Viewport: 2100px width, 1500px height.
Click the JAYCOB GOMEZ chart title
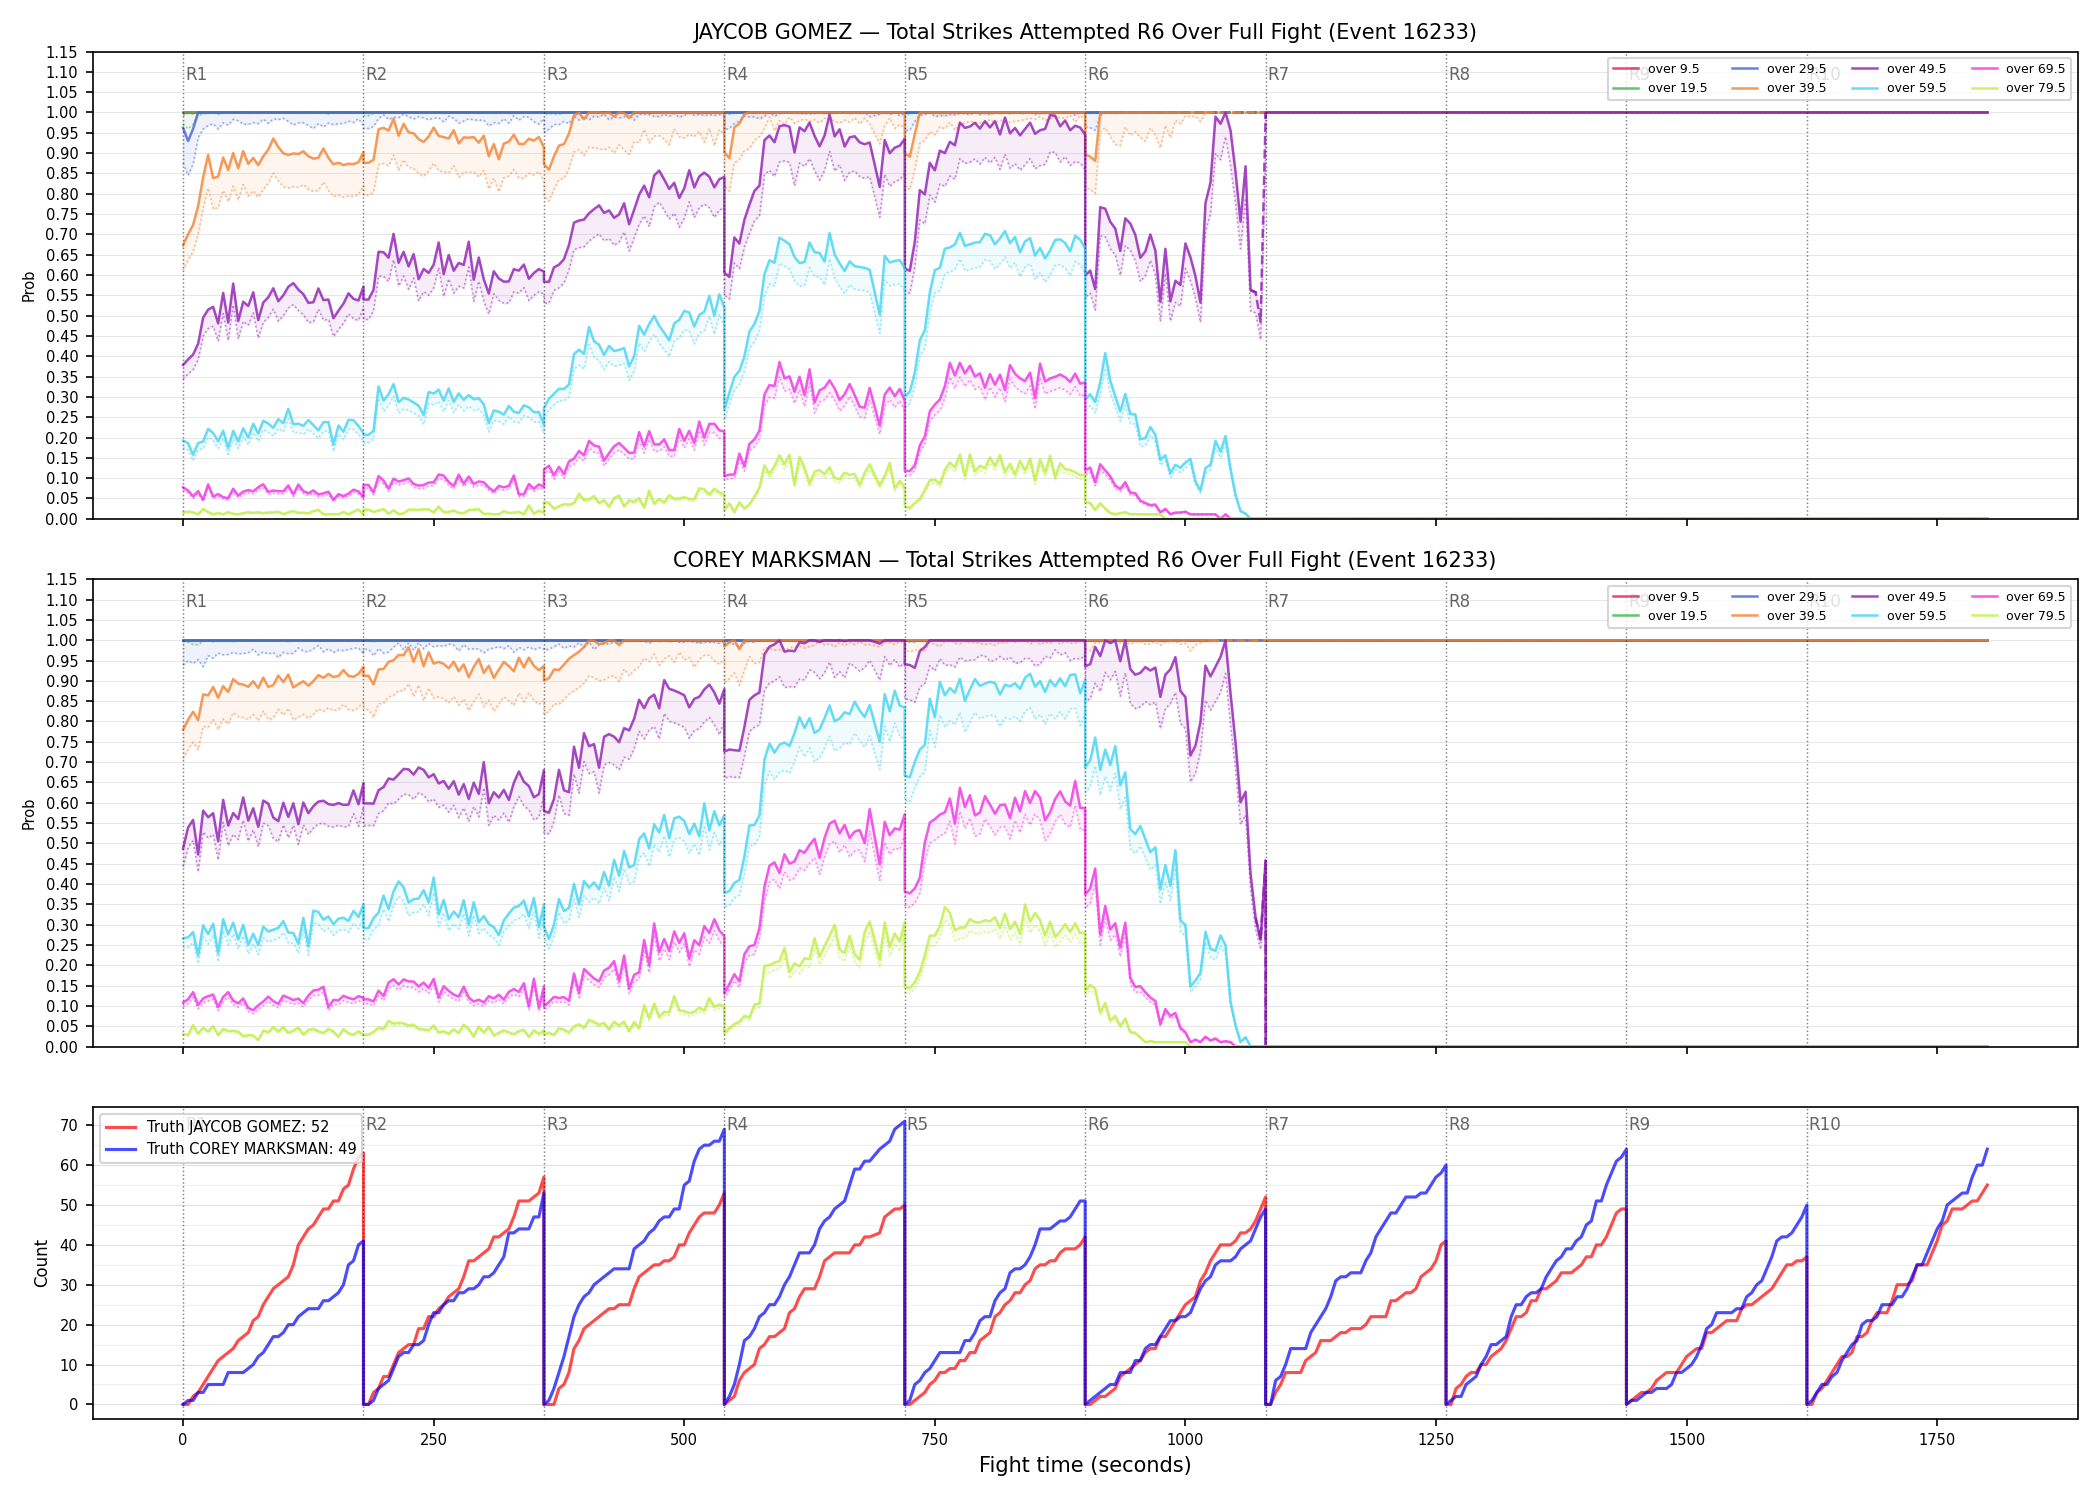(1085, 32)
